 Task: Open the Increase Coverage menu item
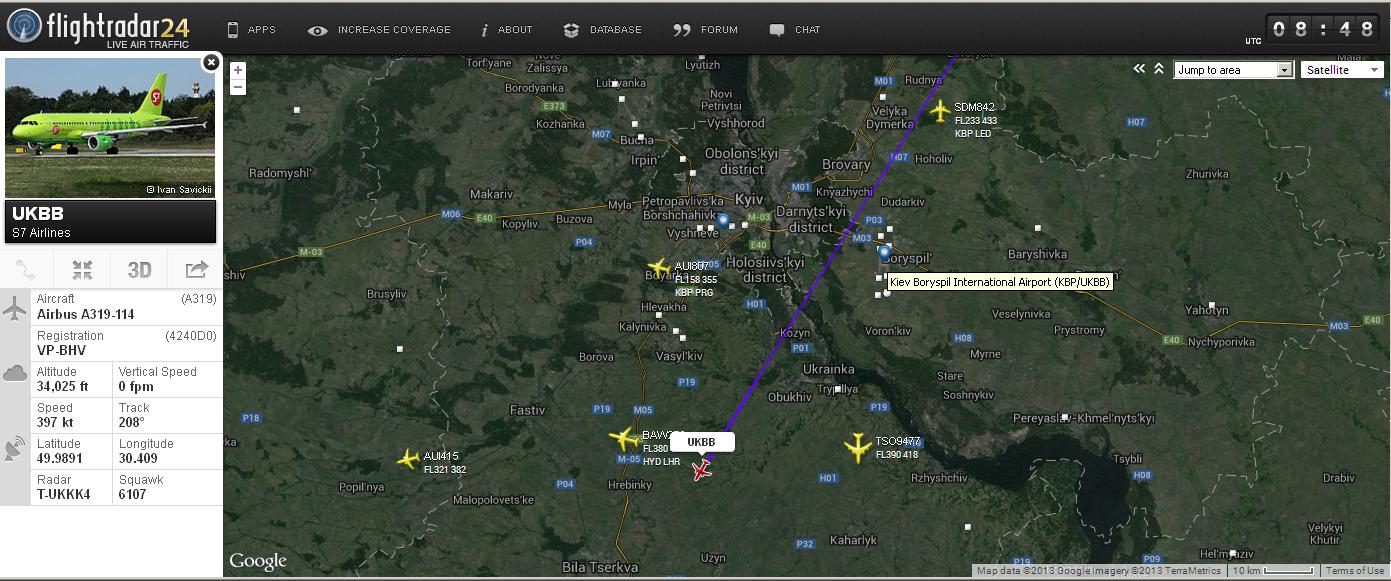click(379, 30)
